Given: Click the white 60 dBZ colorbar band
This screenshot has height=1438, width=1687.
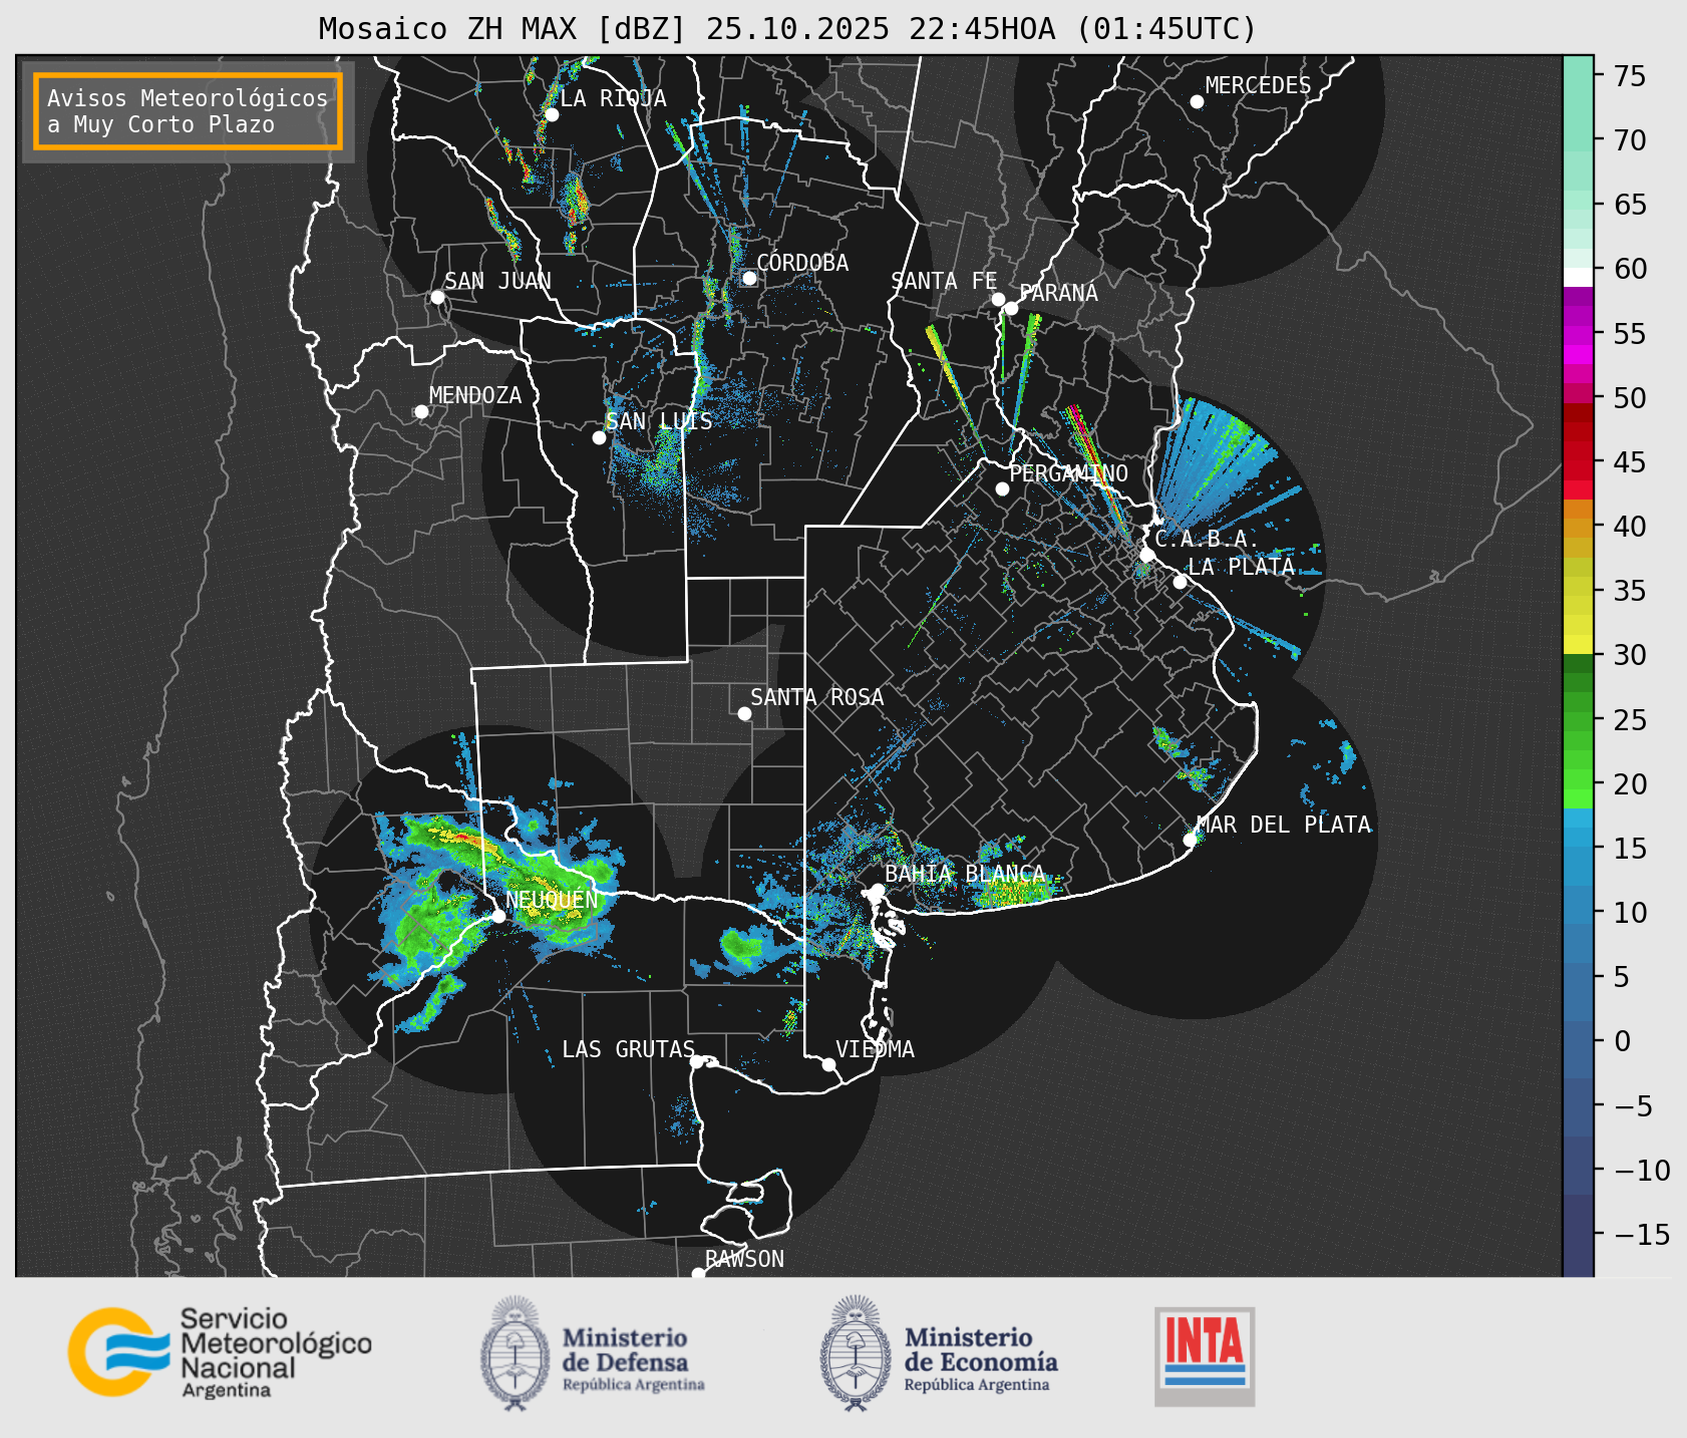Looking at the screenshot, I should click(x=1577, y=276).
